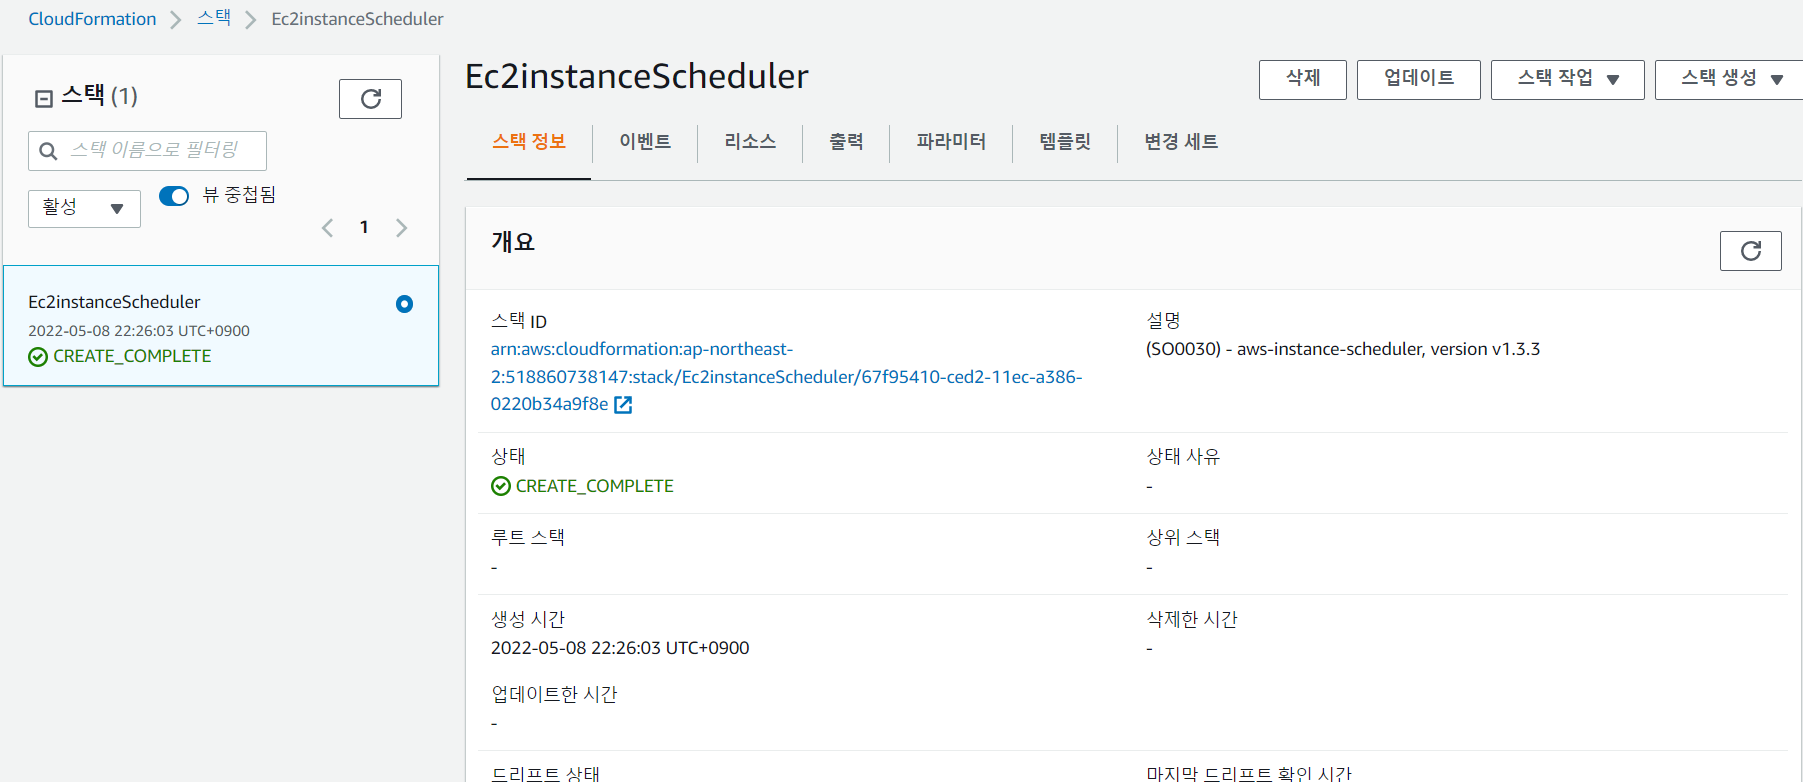This screenshot has height=782, width=1803.
Task: Open 스택 작업 dropdown menu
Action: [x=1567, y=79]
